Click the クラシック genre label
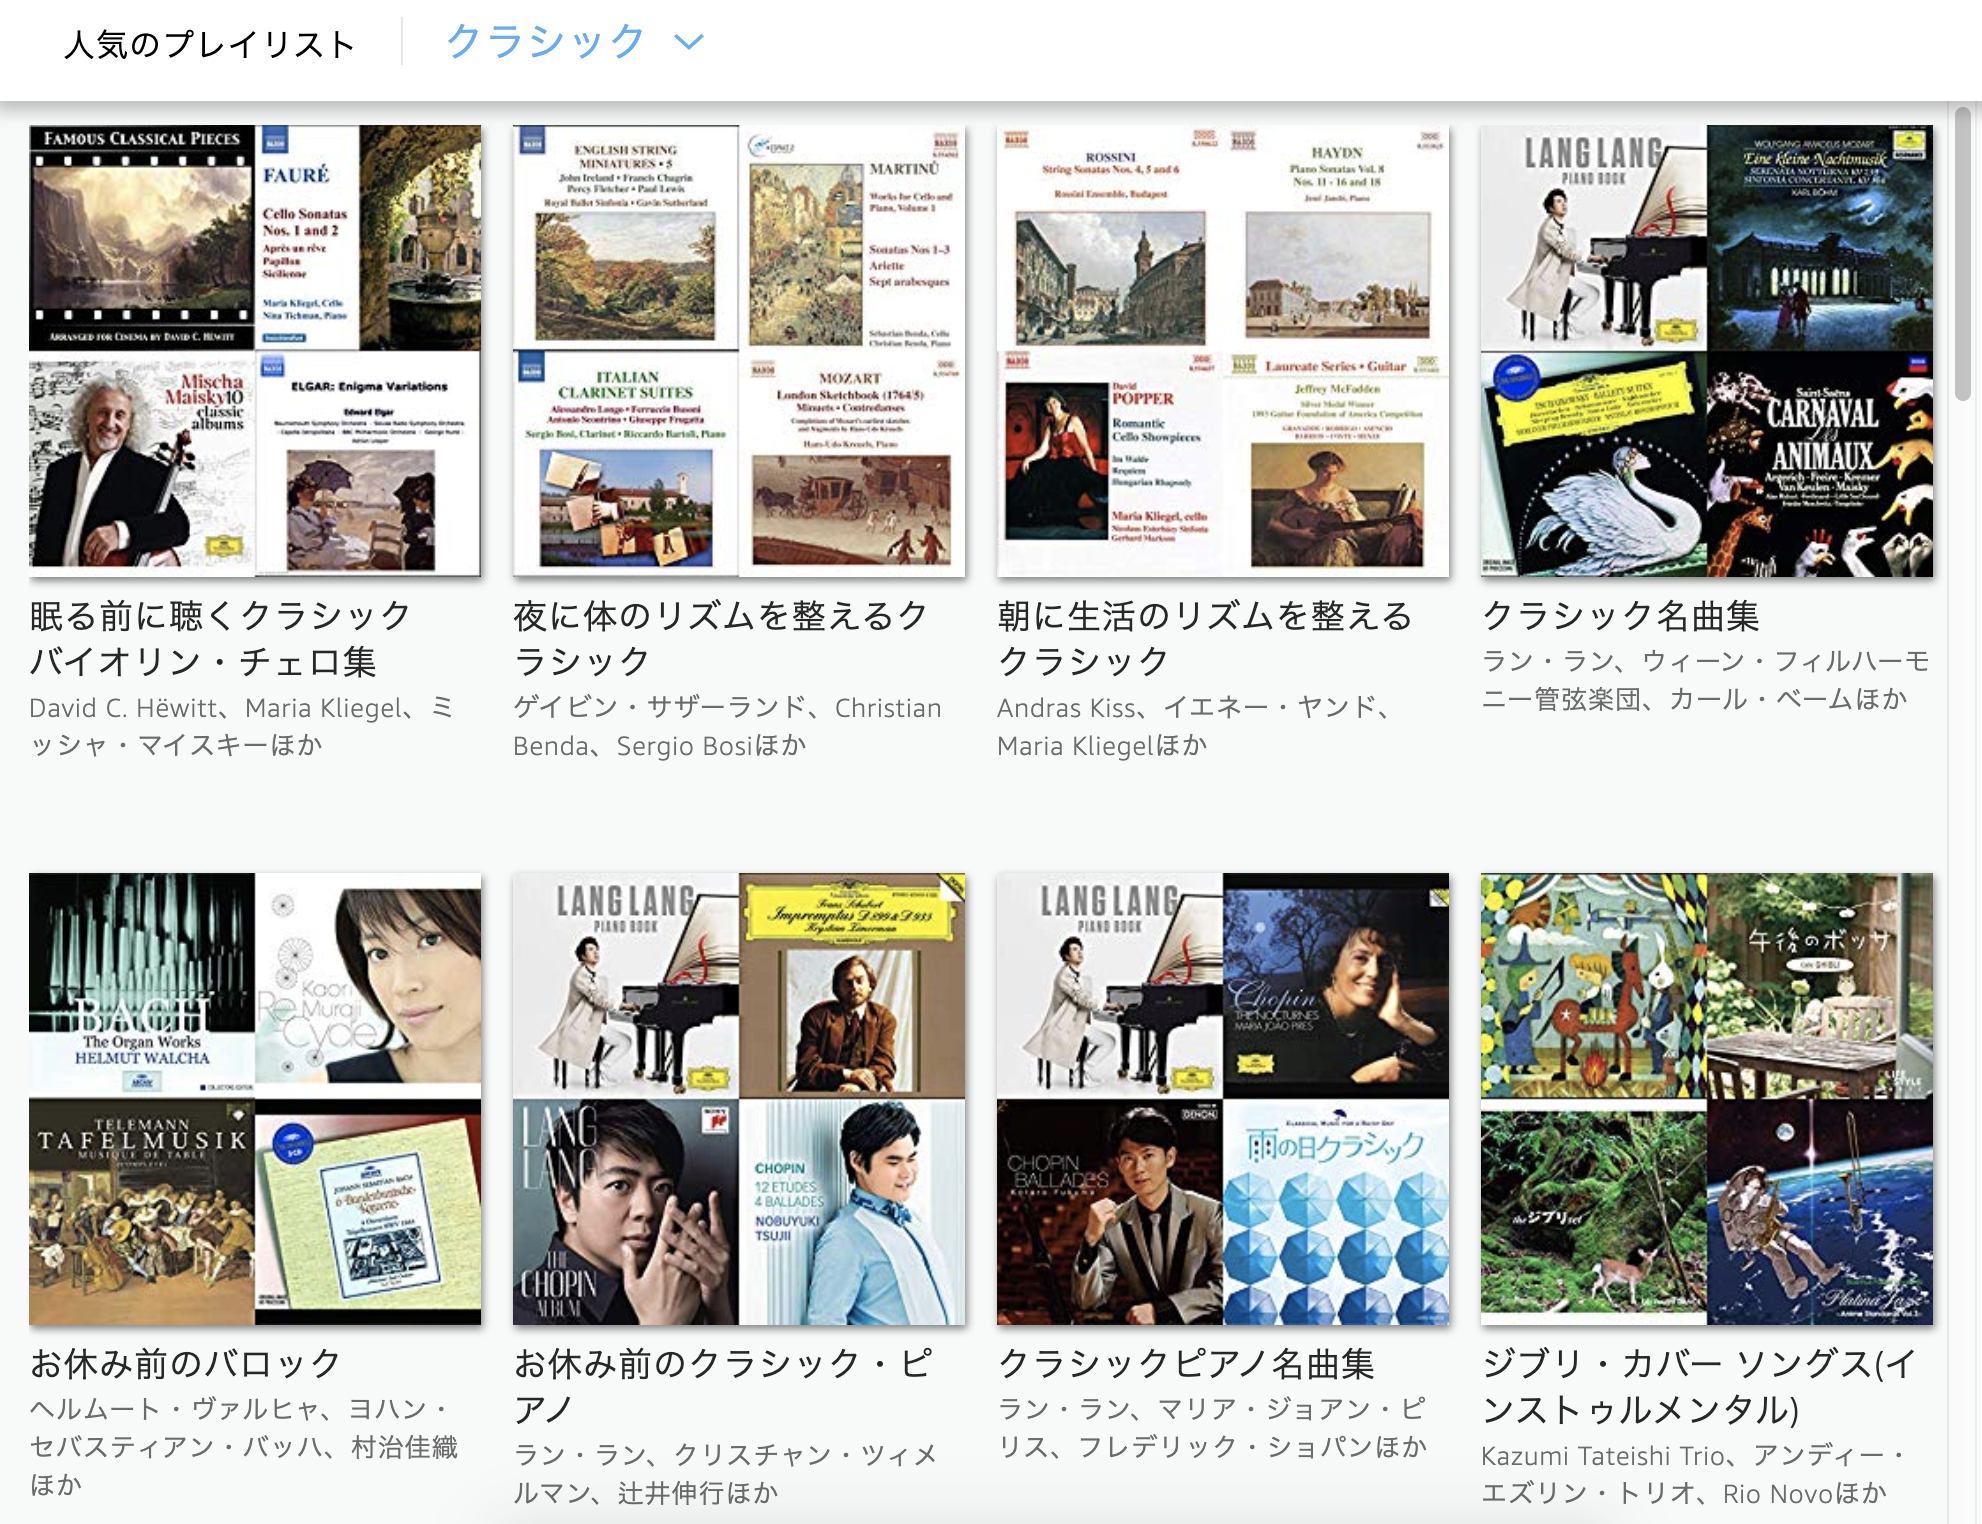This screenshot has height=1524, width=1982. [x=545, y=42]
